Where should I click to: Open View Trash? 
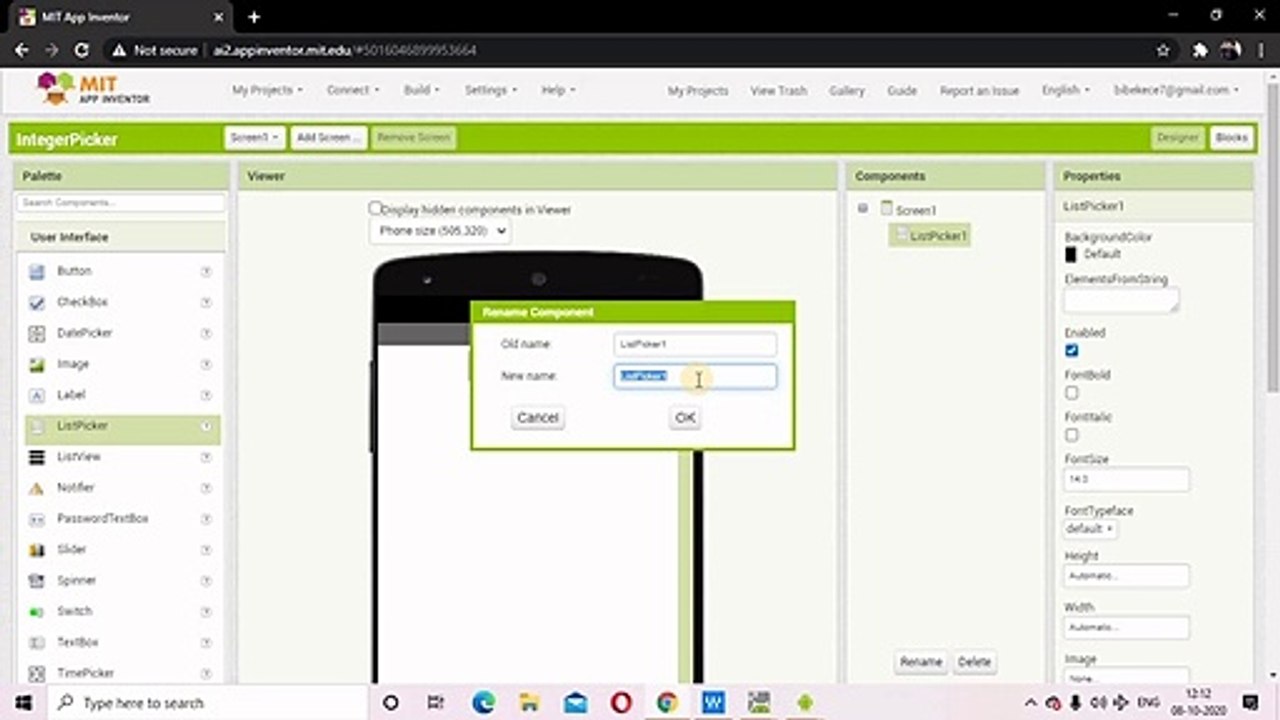[x=778, y=91]
